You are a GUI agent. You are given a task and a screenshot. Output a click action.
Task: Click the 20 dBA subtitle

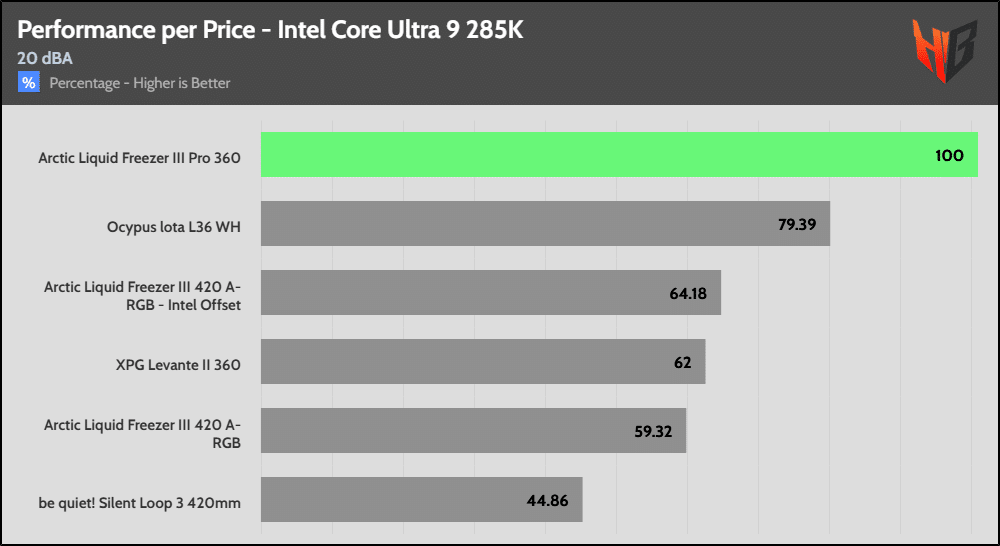[45, 59]
